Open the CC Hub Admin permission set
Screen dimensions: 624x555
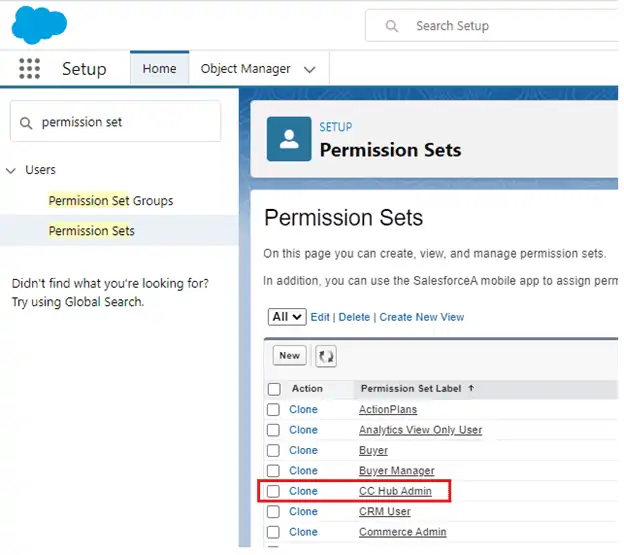pos(395,491)
